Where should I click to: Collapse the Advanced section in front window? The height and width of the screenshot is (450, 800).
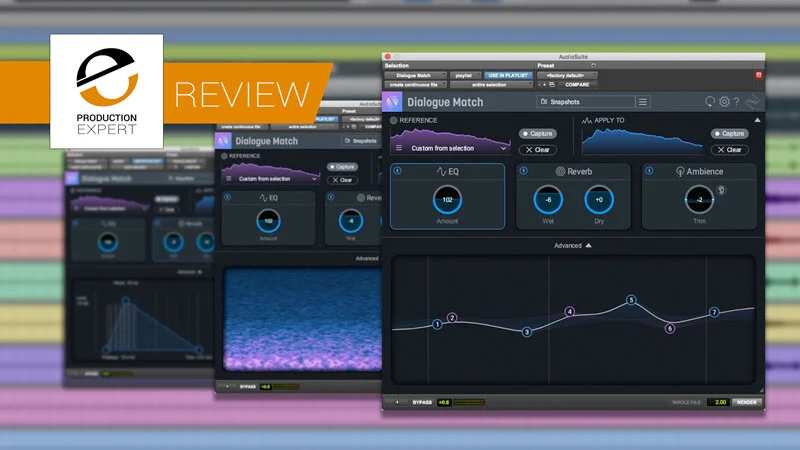coord(573,245)
